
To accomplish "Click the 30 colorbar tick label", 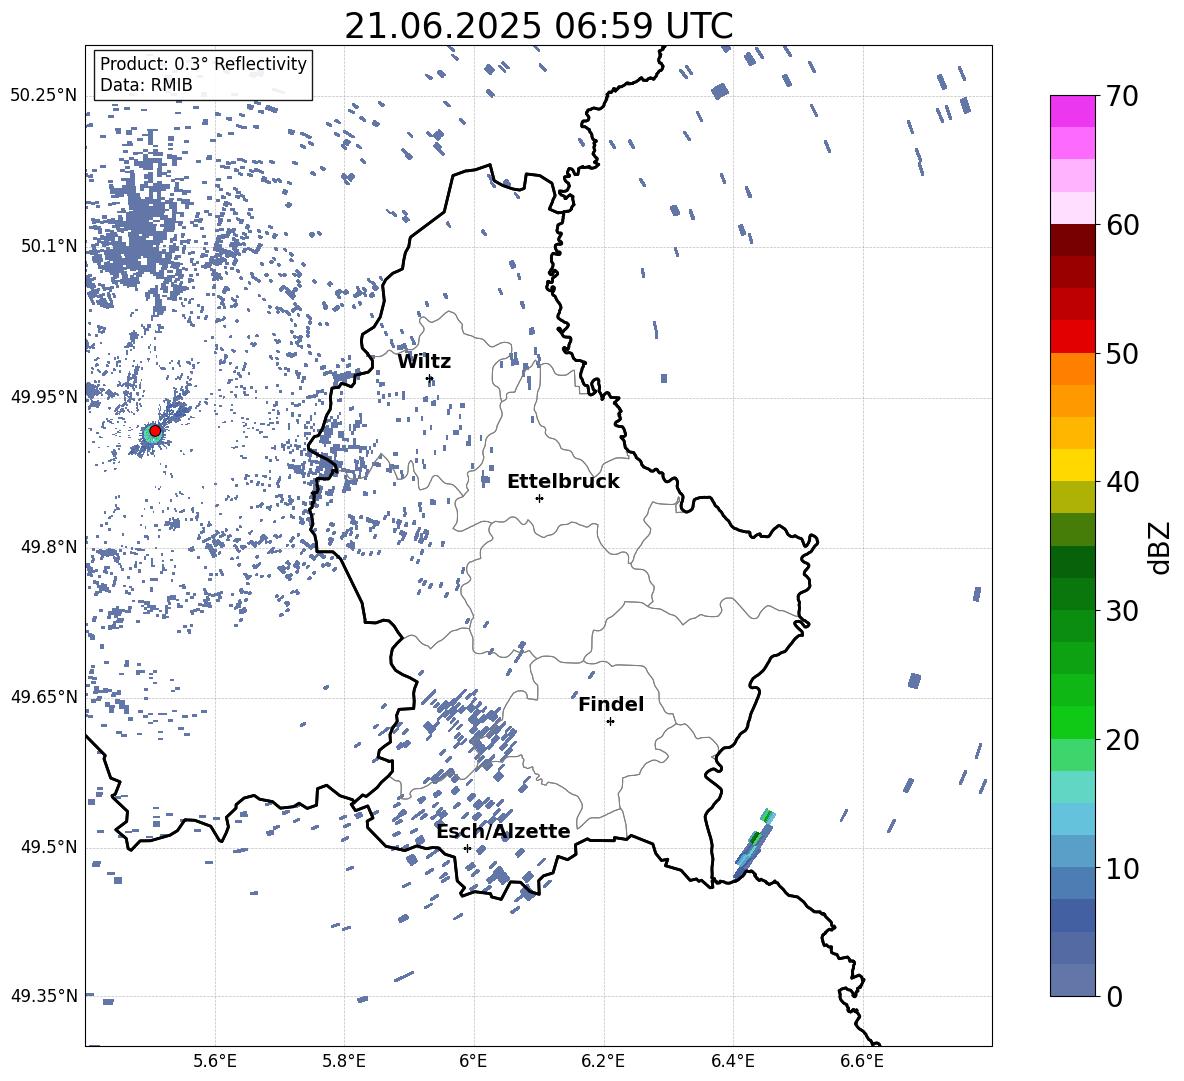I will click(x=1122, y=611).
